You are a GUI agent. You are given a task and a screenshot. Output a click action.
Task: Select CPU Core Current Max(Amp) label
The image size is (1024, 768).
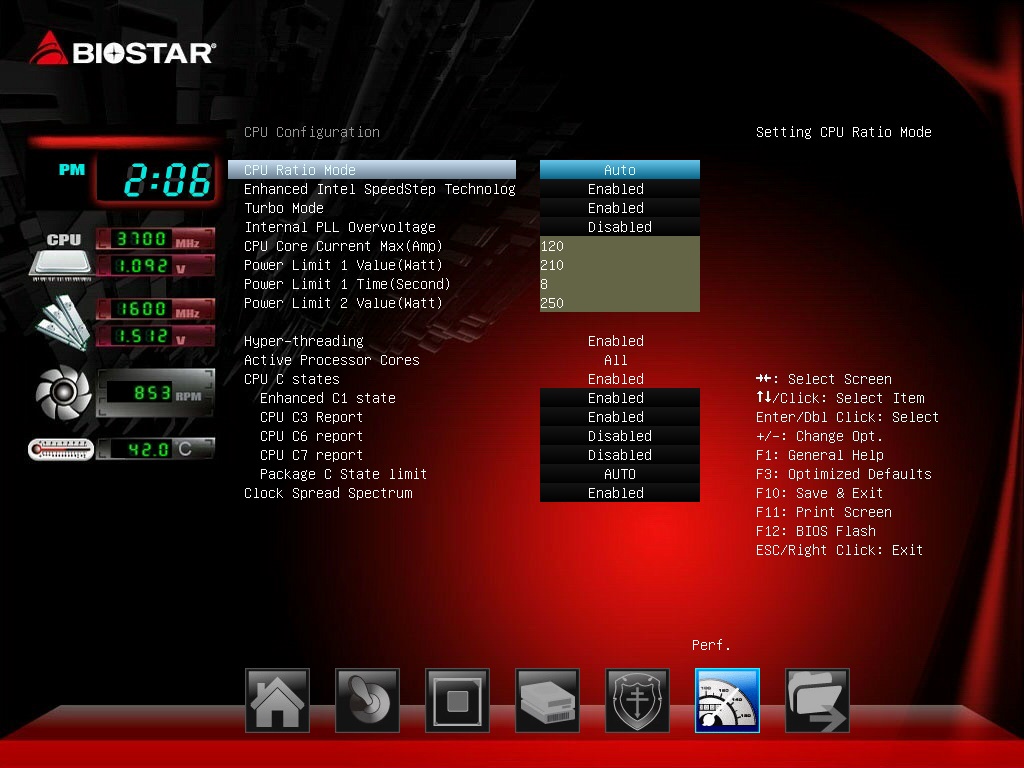344,246
